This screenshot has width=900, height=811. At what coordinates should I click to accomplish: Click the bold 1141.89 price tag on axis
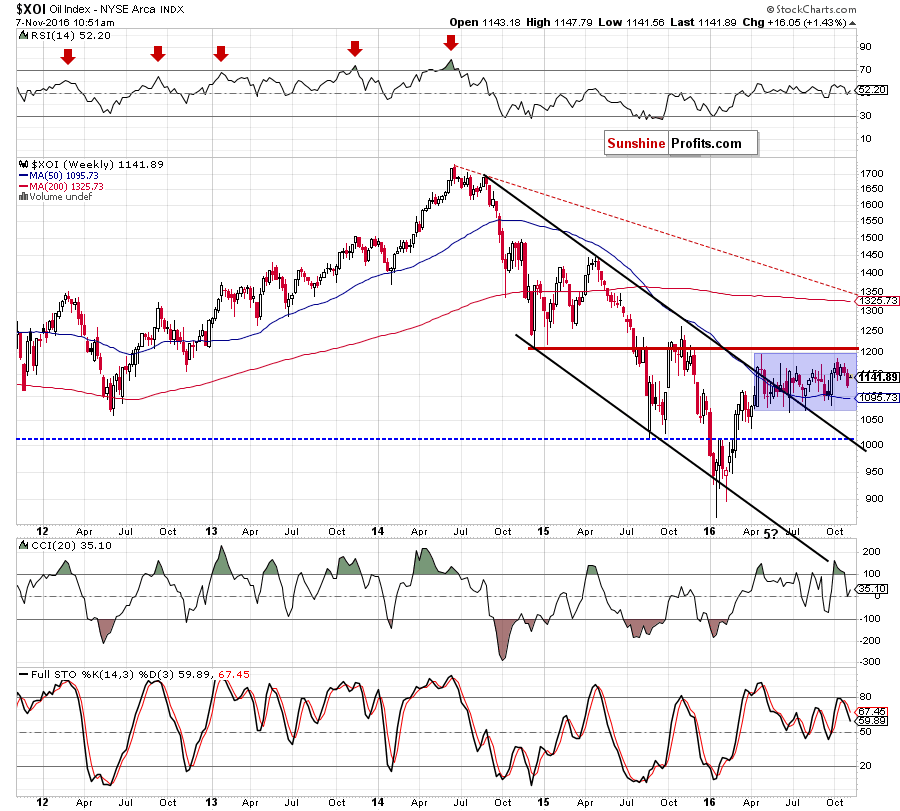point(877,377)
